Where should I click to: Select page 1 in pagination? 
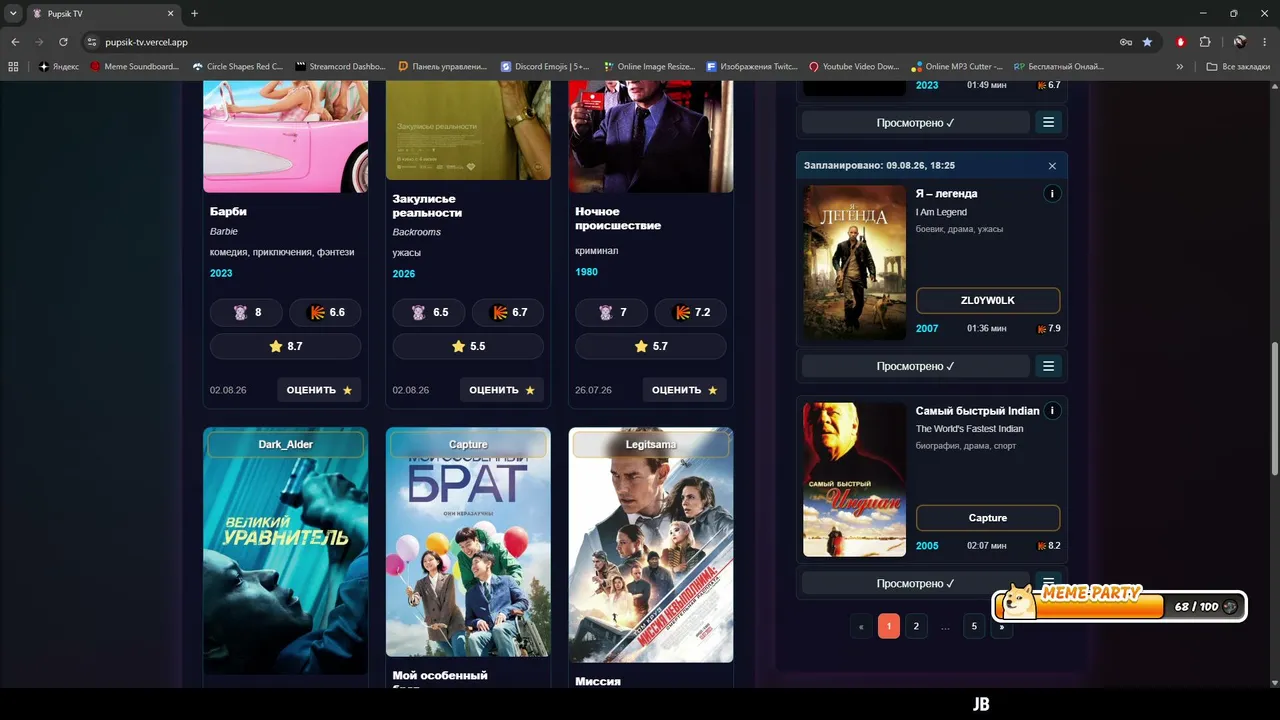click(x=889, y=627)
